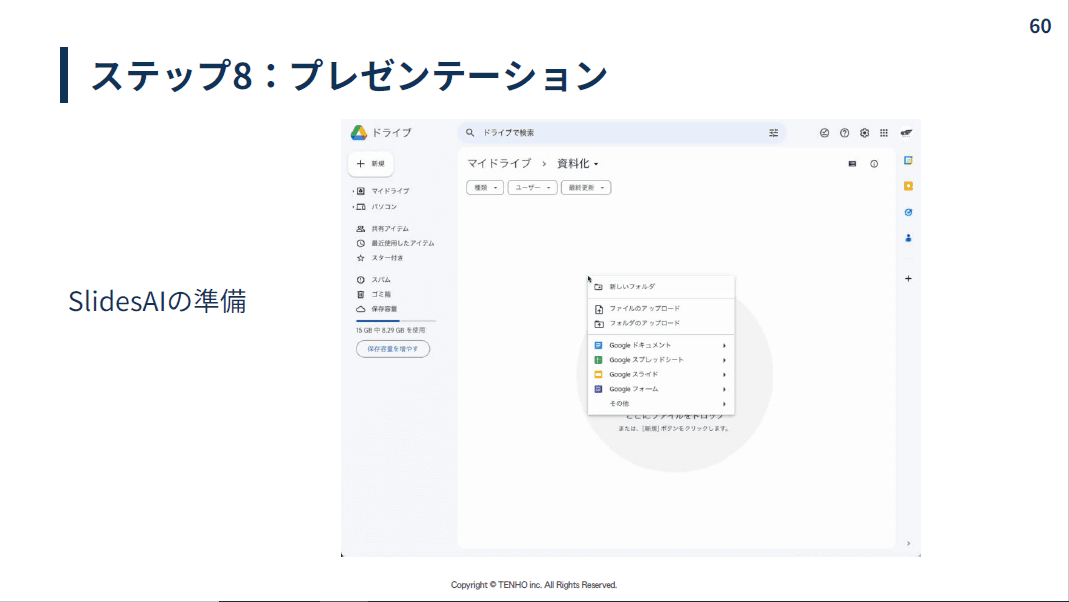Expand the パソコン tree arrow
The height and width of the screenshot is (602, 1069).
pos(353,207)
